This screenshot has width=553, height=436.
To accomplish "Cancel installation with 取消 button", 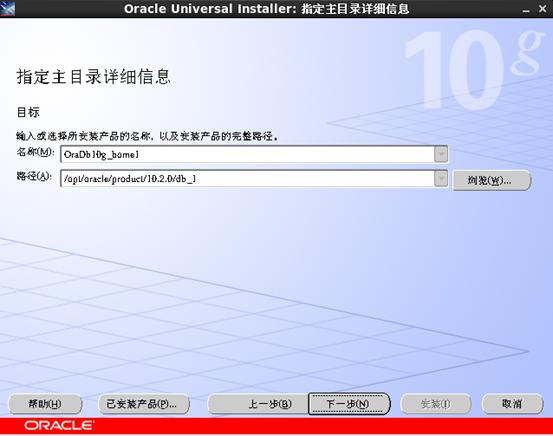I will click(512, 404).
